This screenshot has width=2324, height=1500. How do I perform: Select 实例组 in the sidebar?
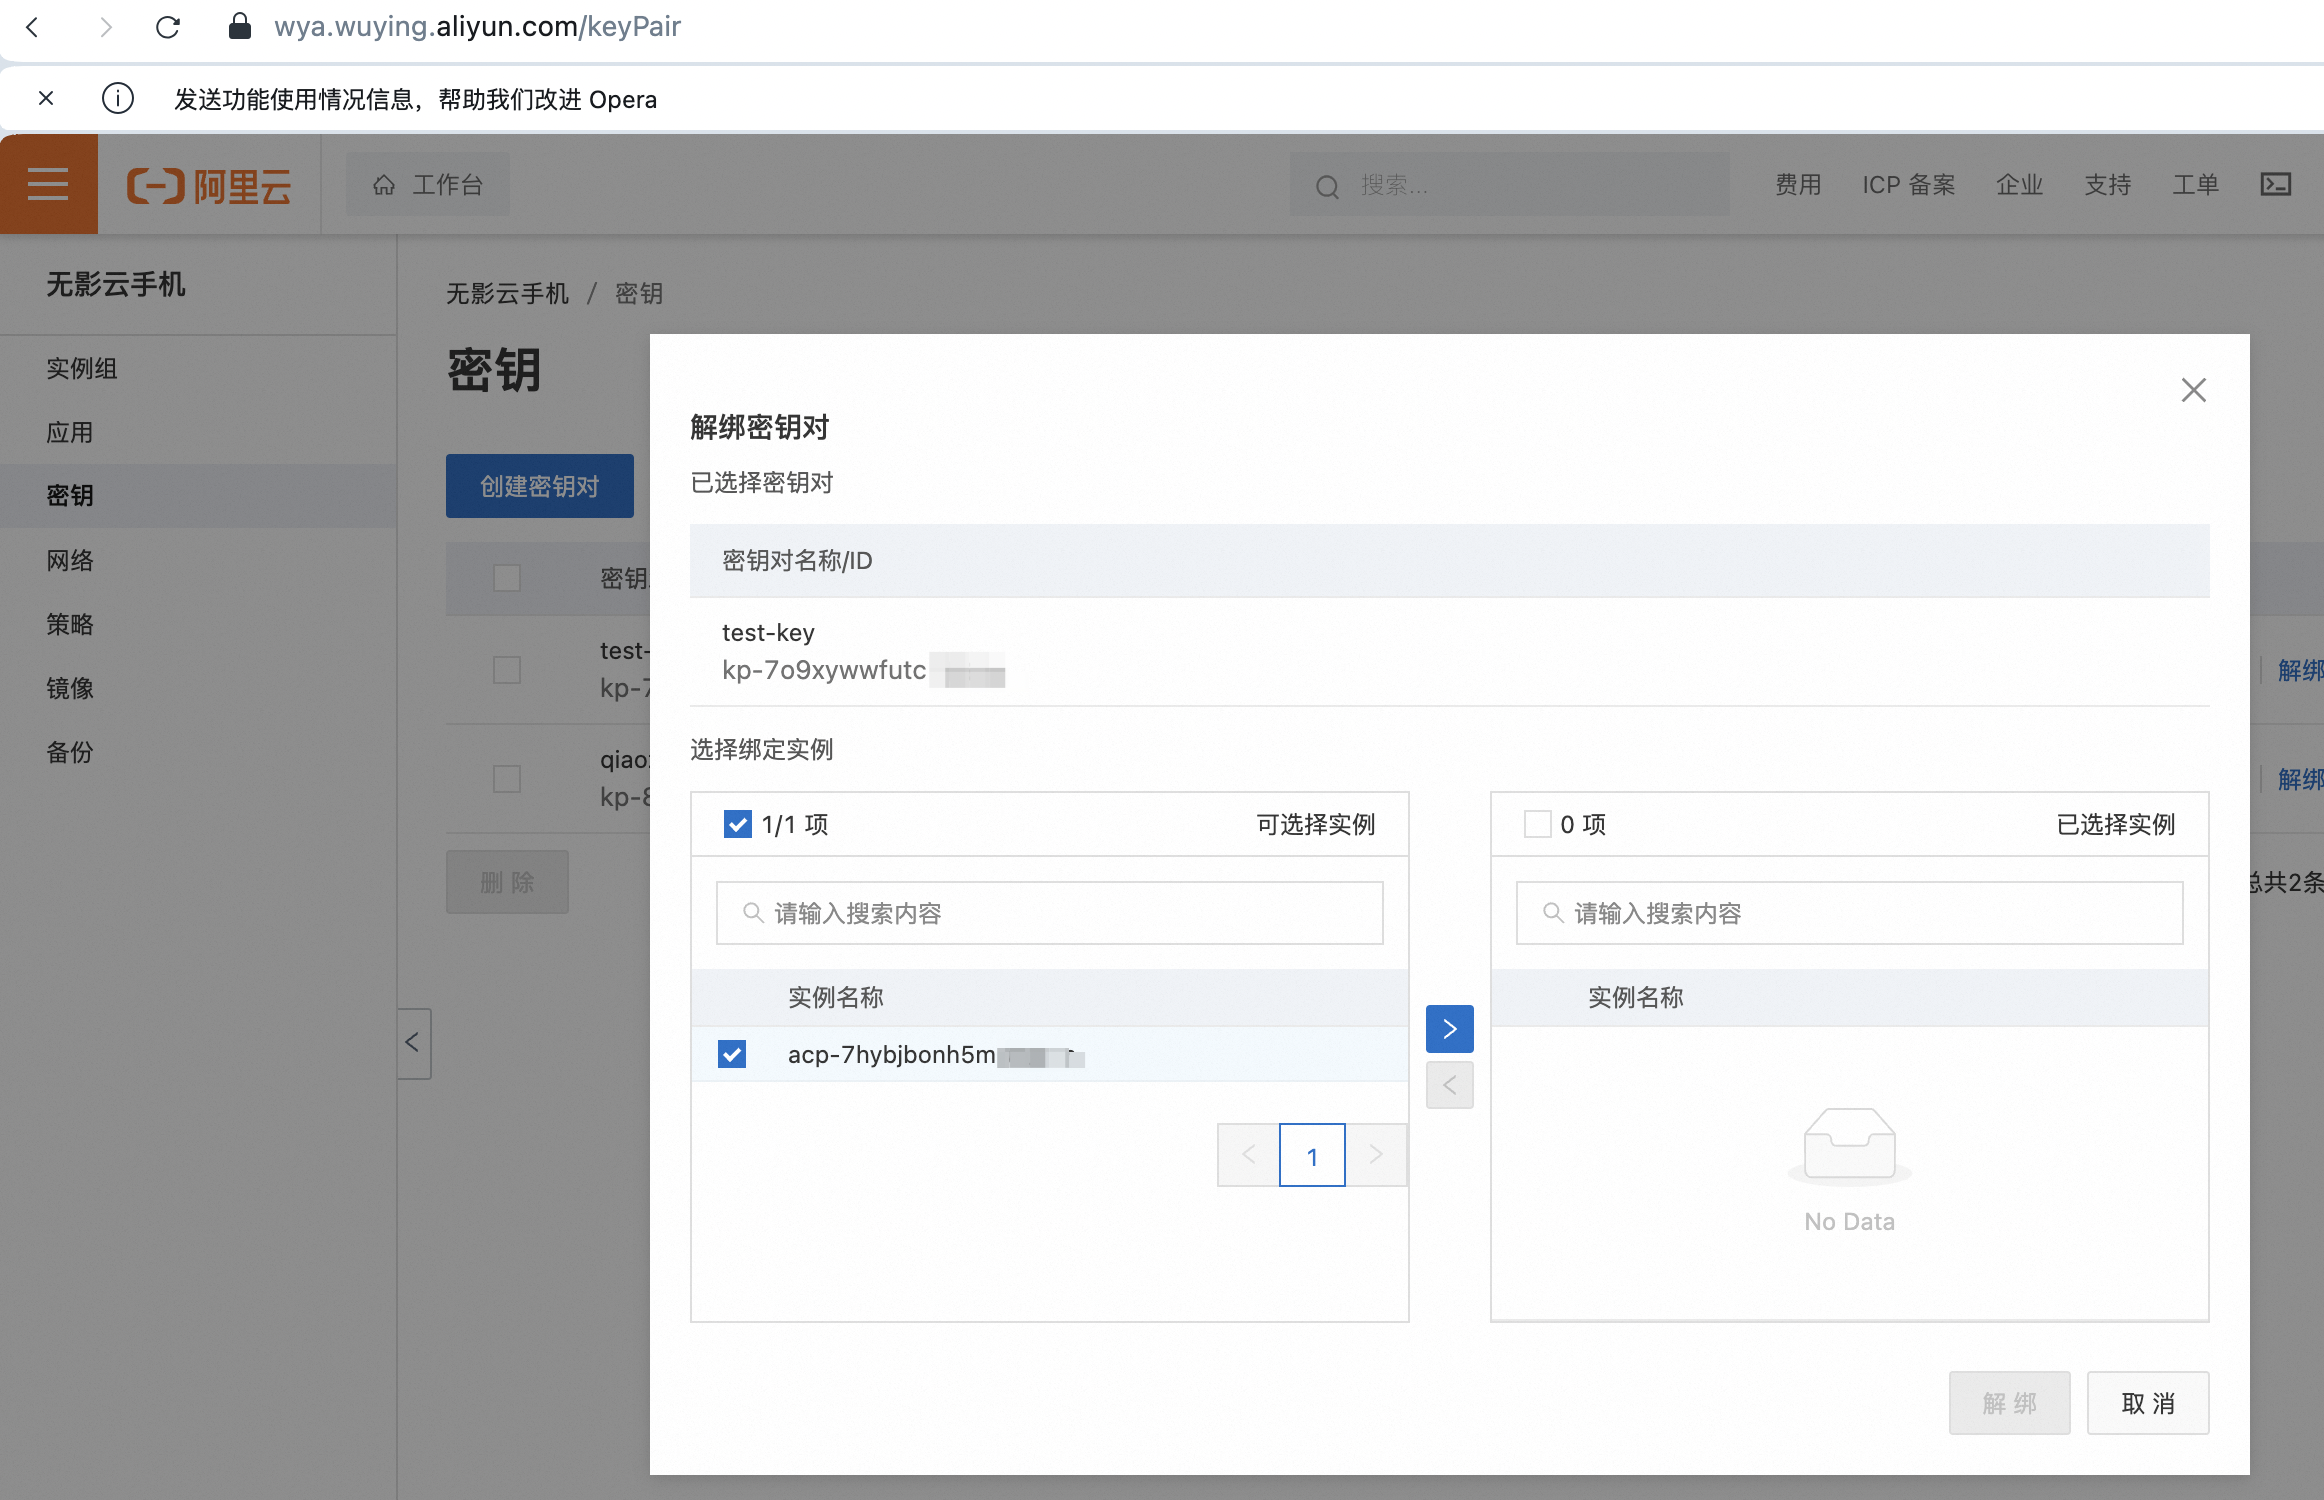(198, 368)
